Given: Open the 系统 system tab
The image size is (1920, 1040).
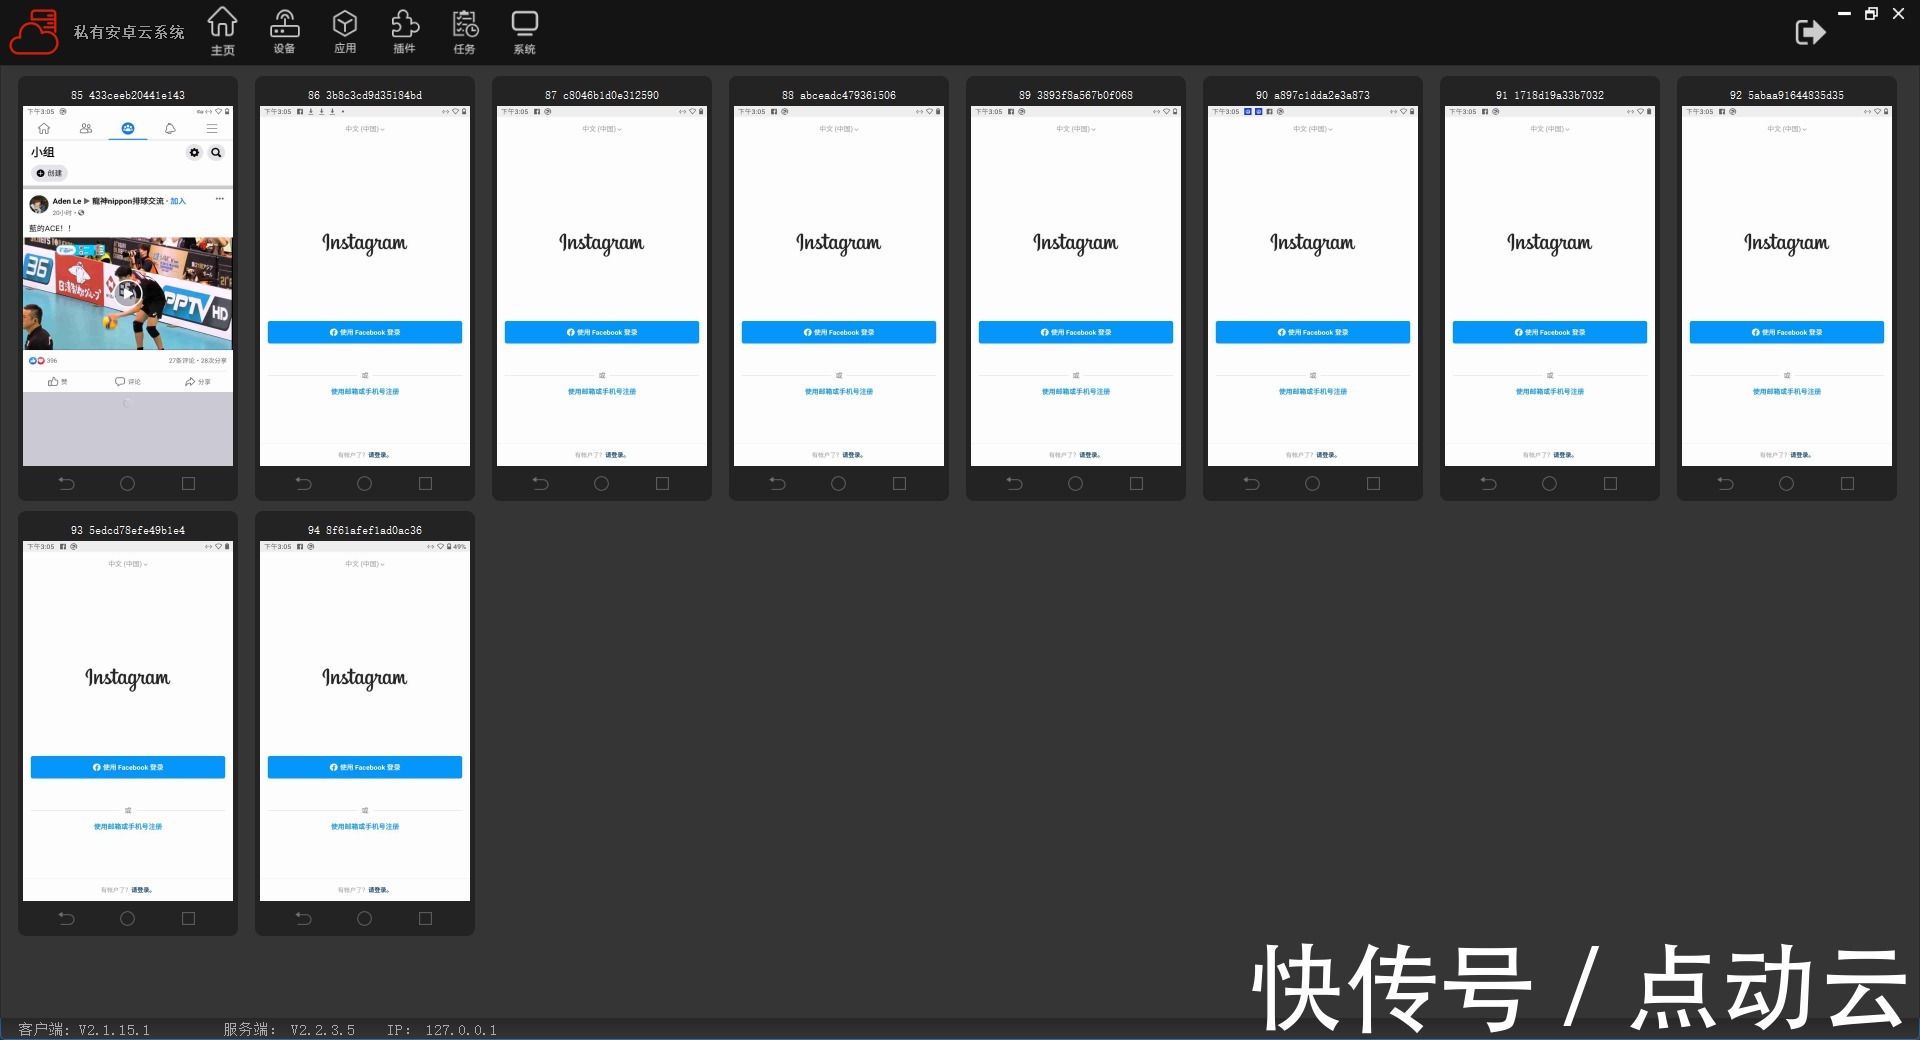Looking at the screenshot, I should [x=525, y=32].
